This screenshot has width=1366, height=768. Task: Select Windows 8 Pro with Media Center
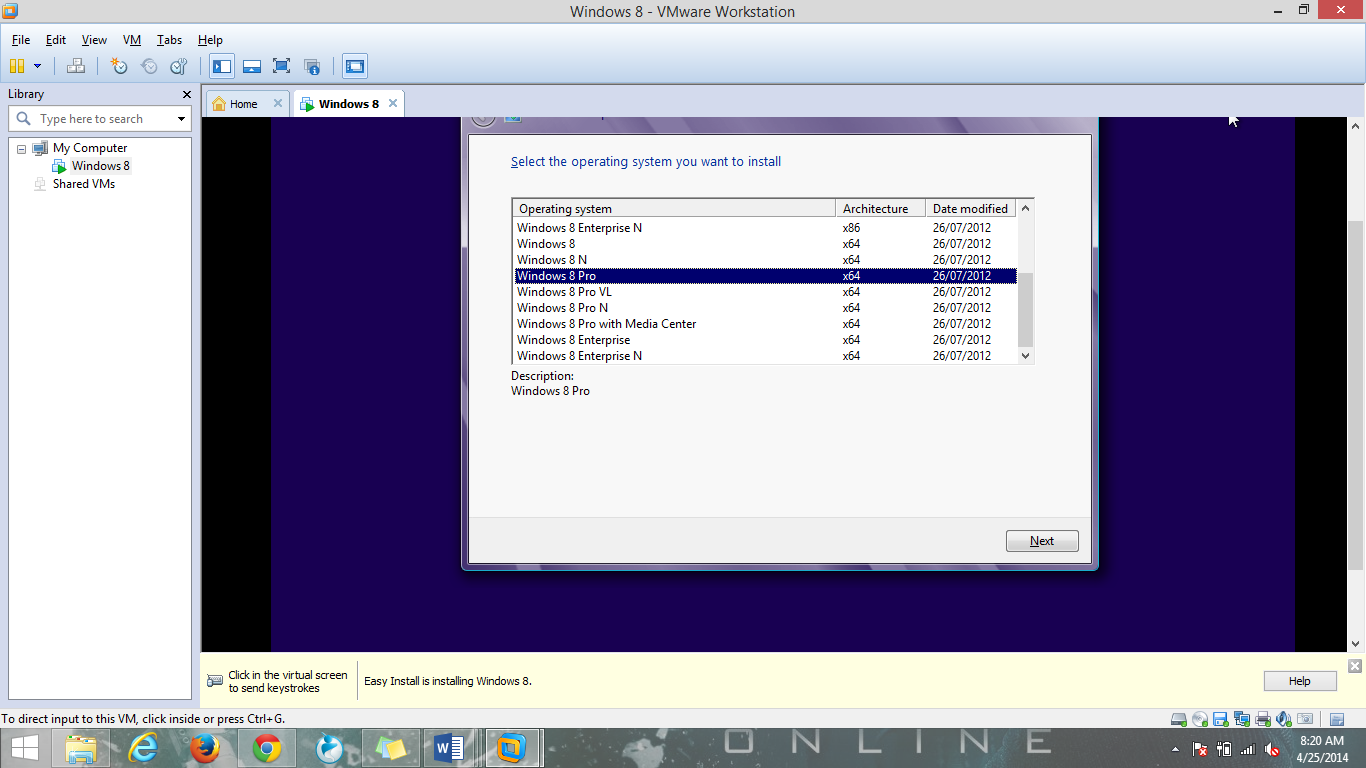(765, 324)
